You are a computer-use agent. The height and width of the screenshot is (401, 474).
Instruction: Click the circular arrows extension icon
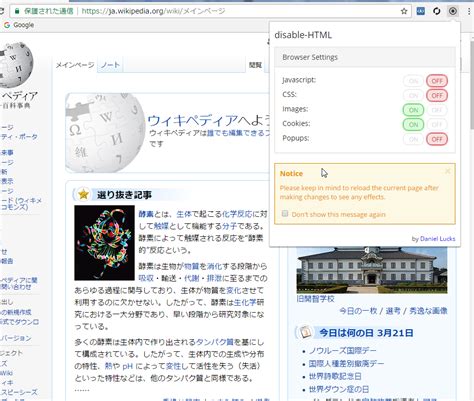437,11
